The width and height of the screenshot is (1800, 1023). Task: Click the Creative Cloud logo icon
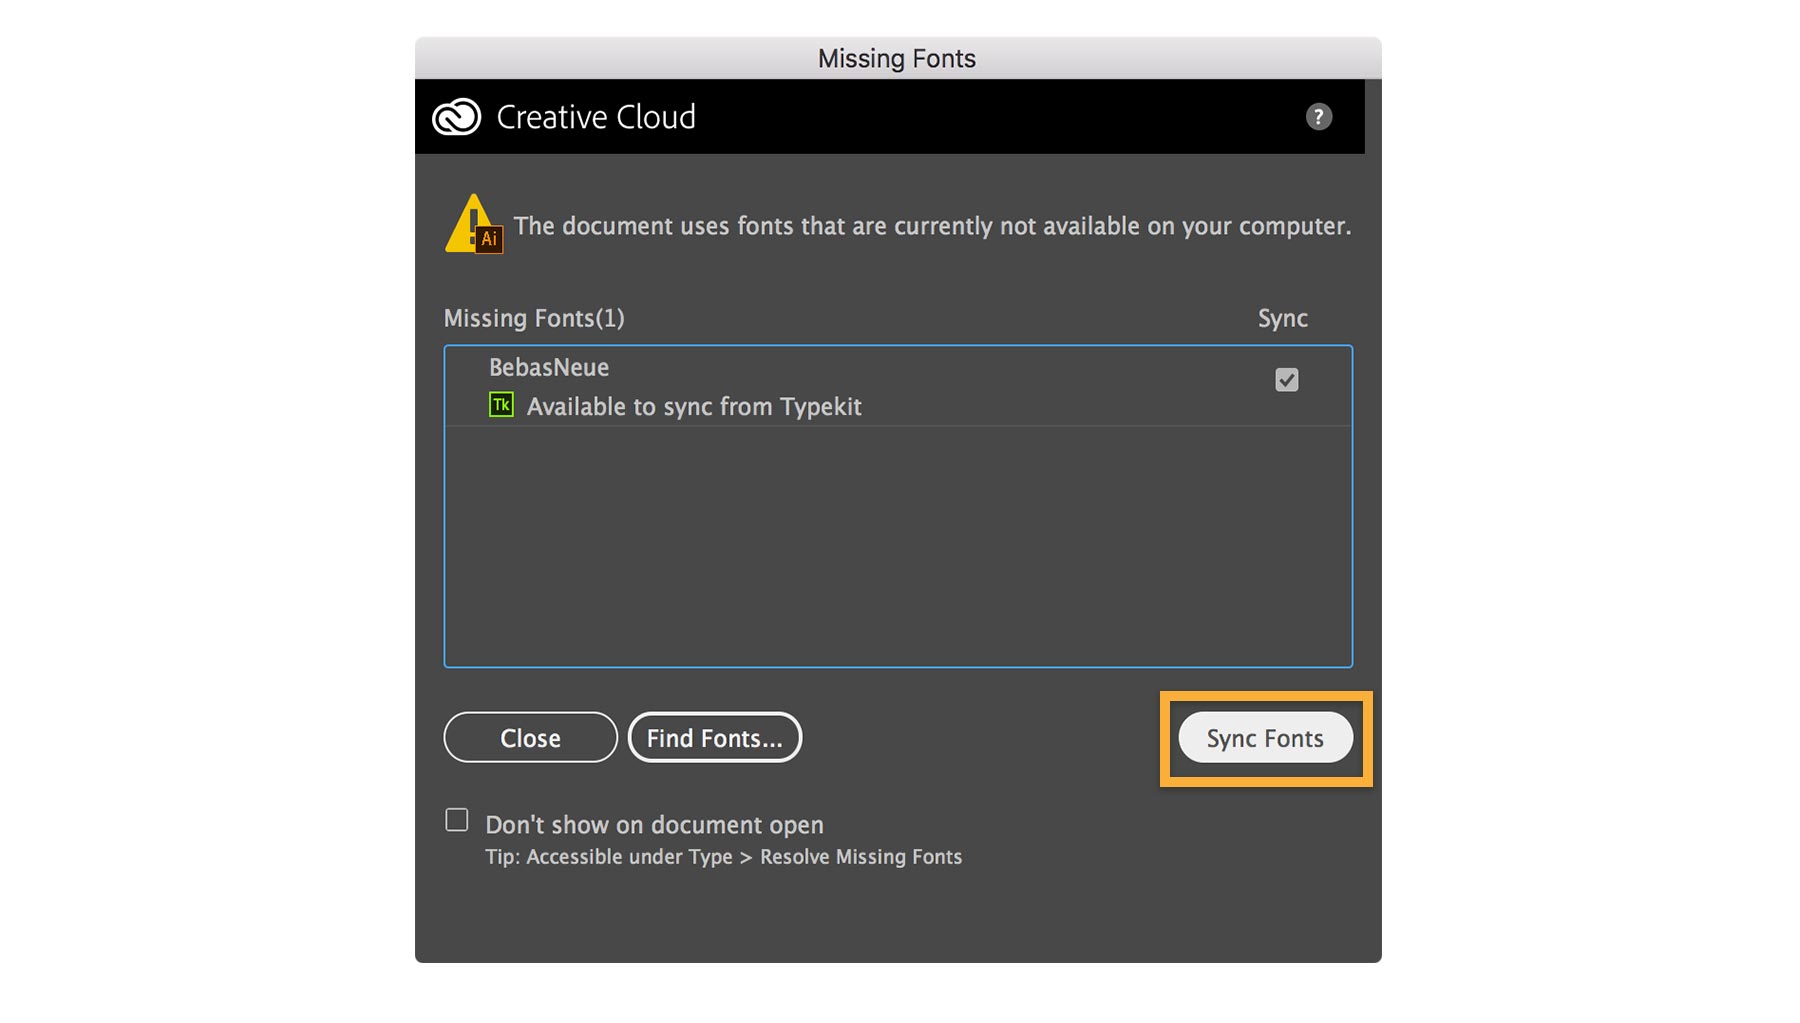pos(457,117)
